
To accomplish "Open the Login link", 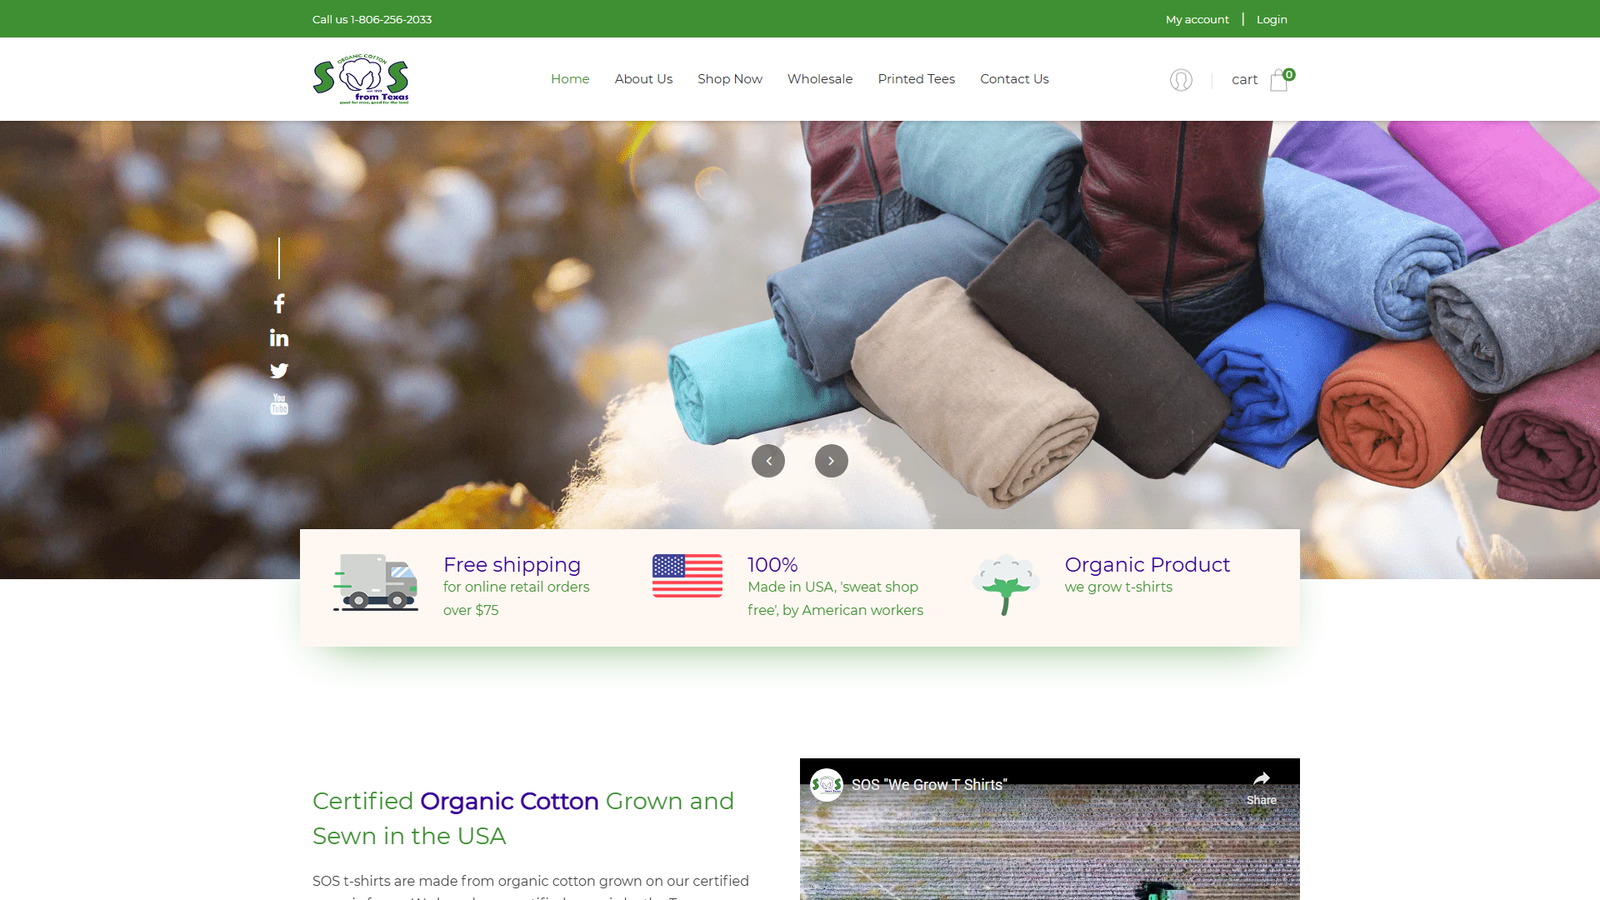I will tap(1271, 19).
